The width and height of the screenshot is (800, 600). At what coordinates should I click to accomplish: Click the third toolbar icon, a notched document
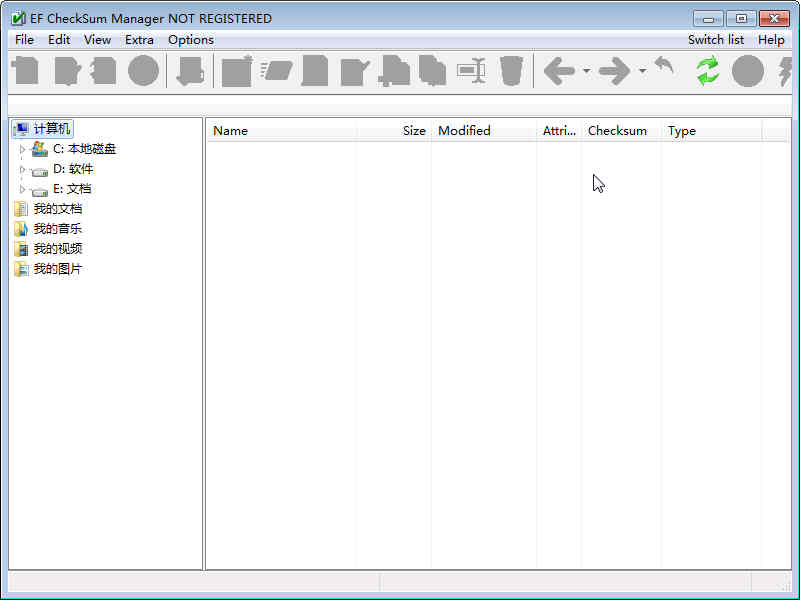point(104,70)
